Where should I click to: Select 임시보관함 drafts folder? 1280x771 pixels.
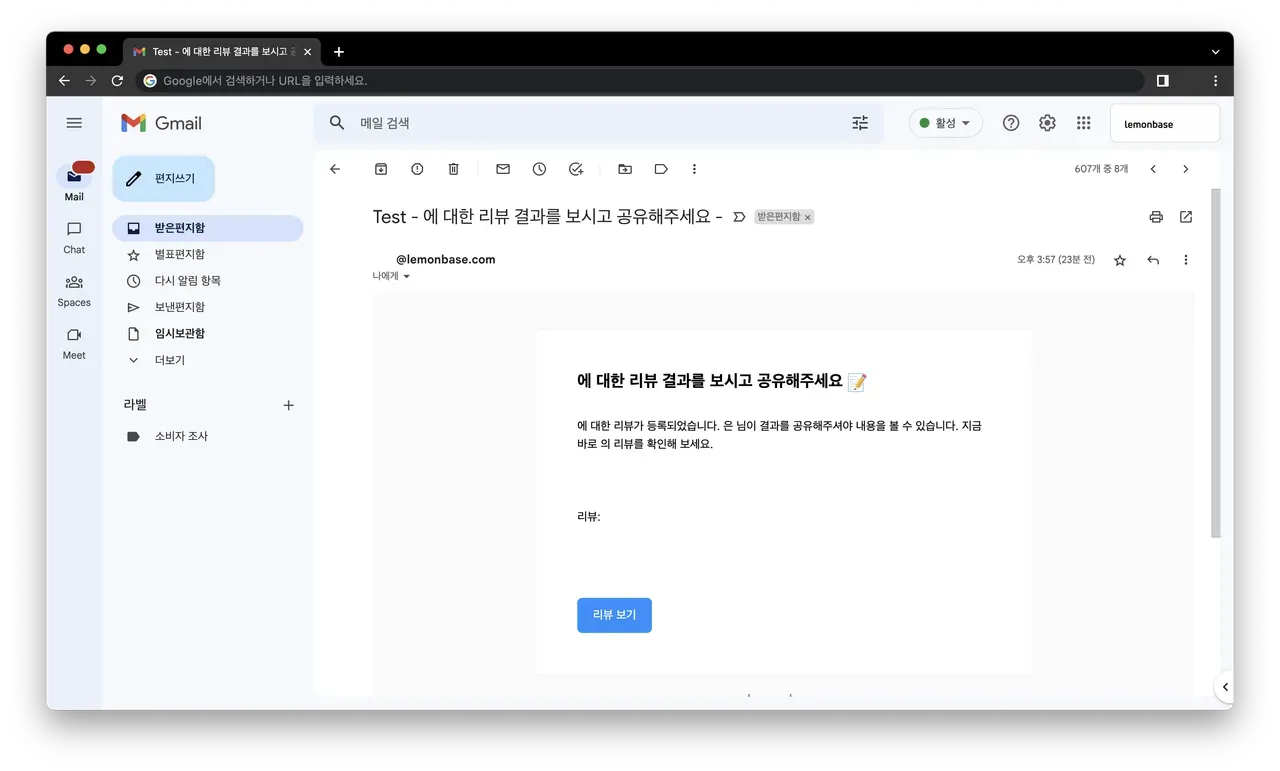point(207,334)
